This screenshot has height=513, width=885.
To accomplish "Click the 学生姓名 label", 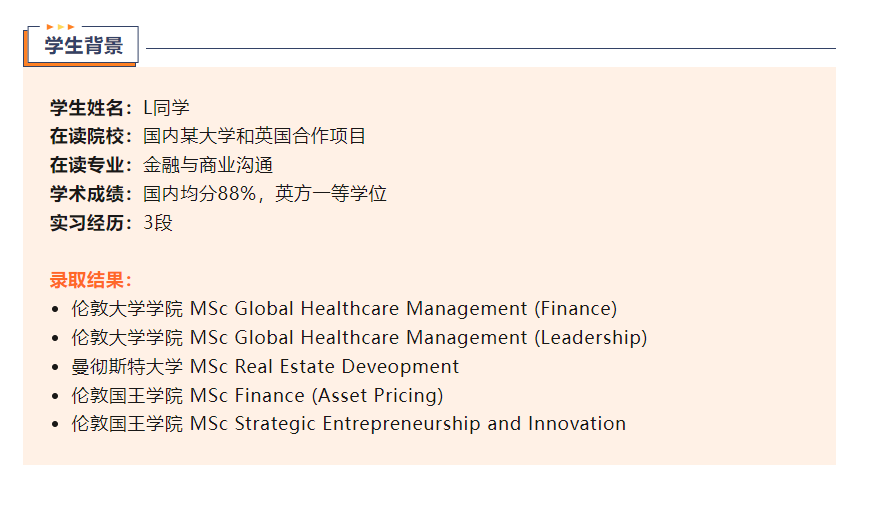I will click(90, 108).
